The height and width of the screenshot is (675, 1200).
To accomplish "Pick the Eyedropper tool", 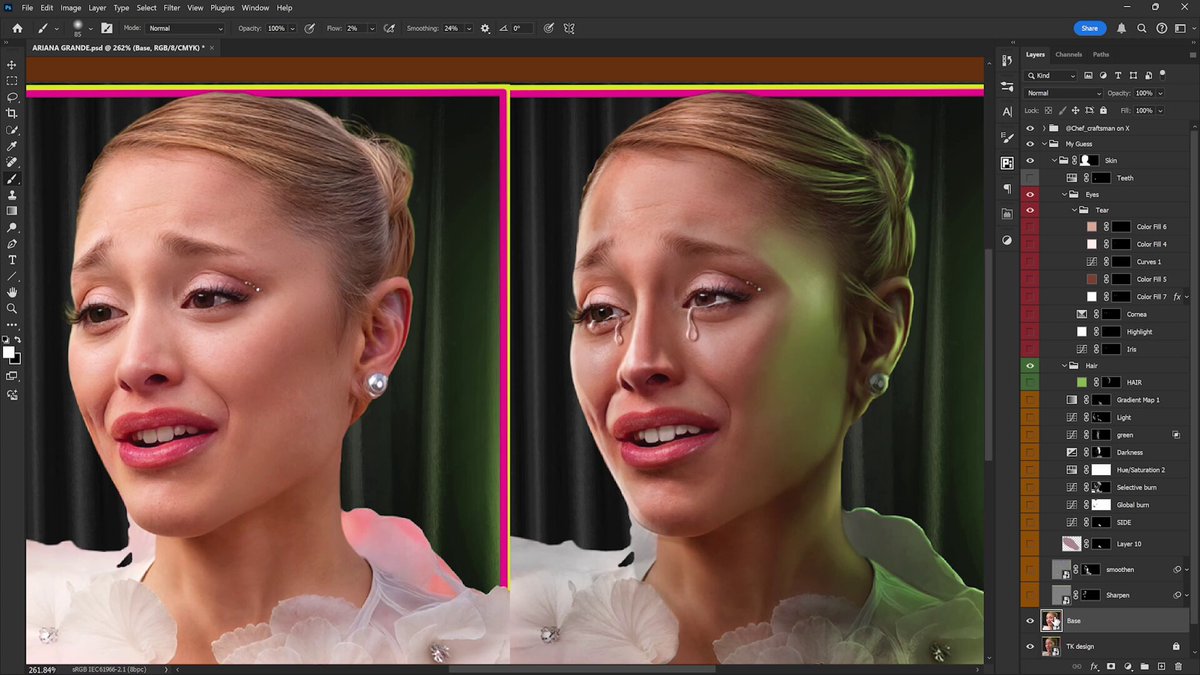I will point(12,146).
